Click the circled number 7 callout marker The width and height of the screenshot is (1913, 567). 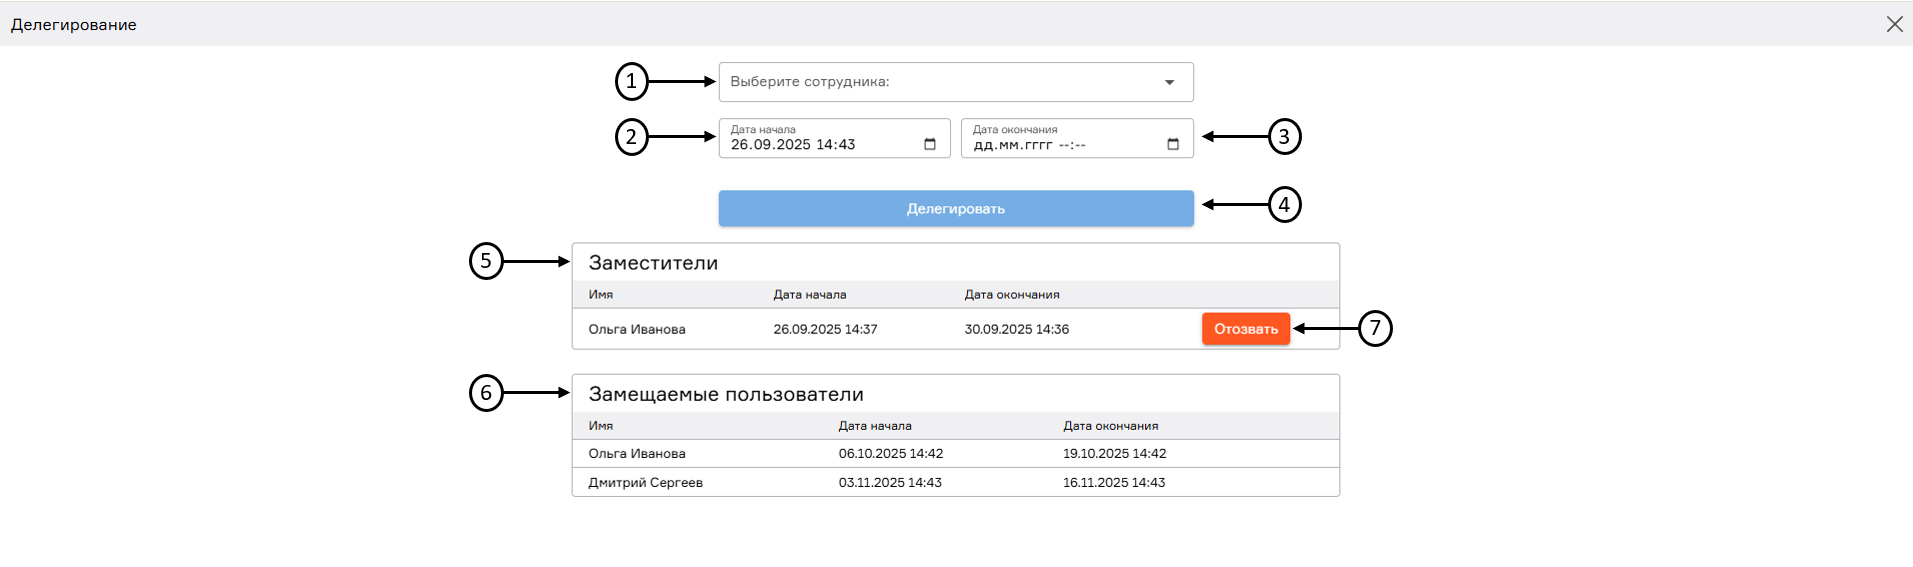click(1375, 328)
